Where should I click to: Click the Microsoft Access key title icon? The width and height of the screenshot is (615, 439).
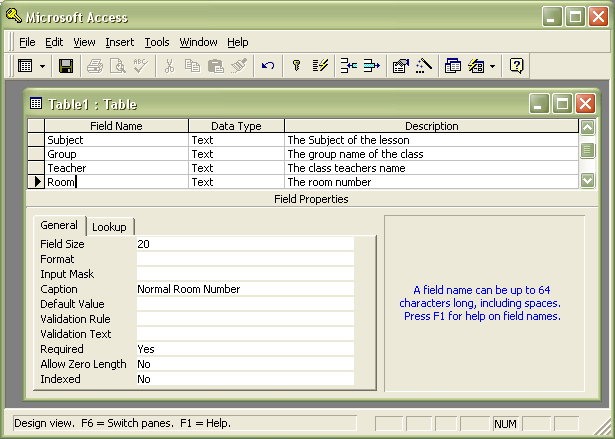14,16
